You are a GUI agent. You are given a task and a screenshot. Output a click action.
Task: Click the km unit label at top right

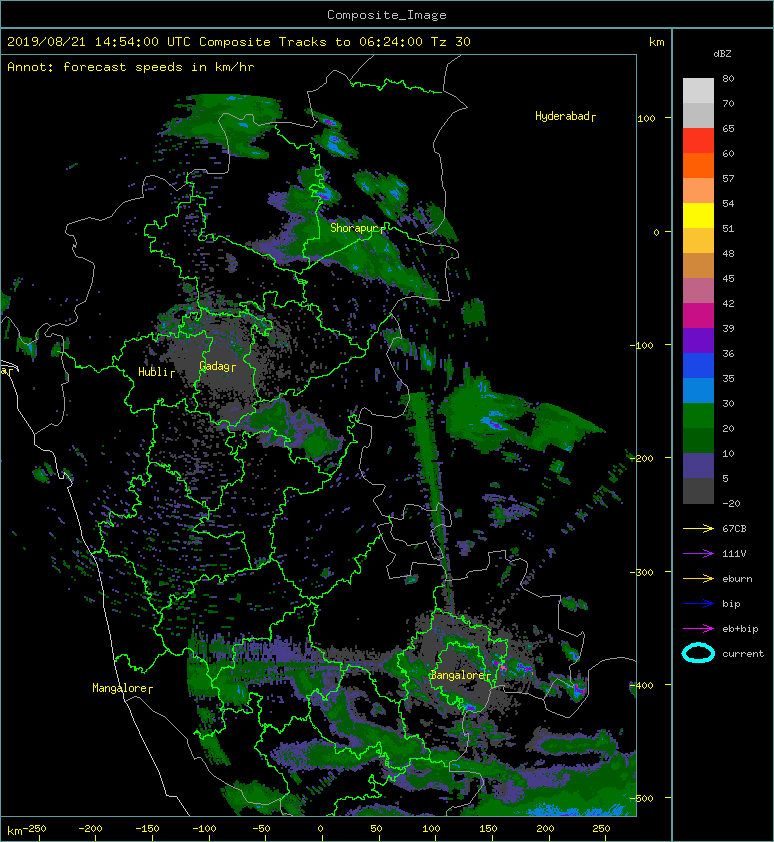coord(657,42)
